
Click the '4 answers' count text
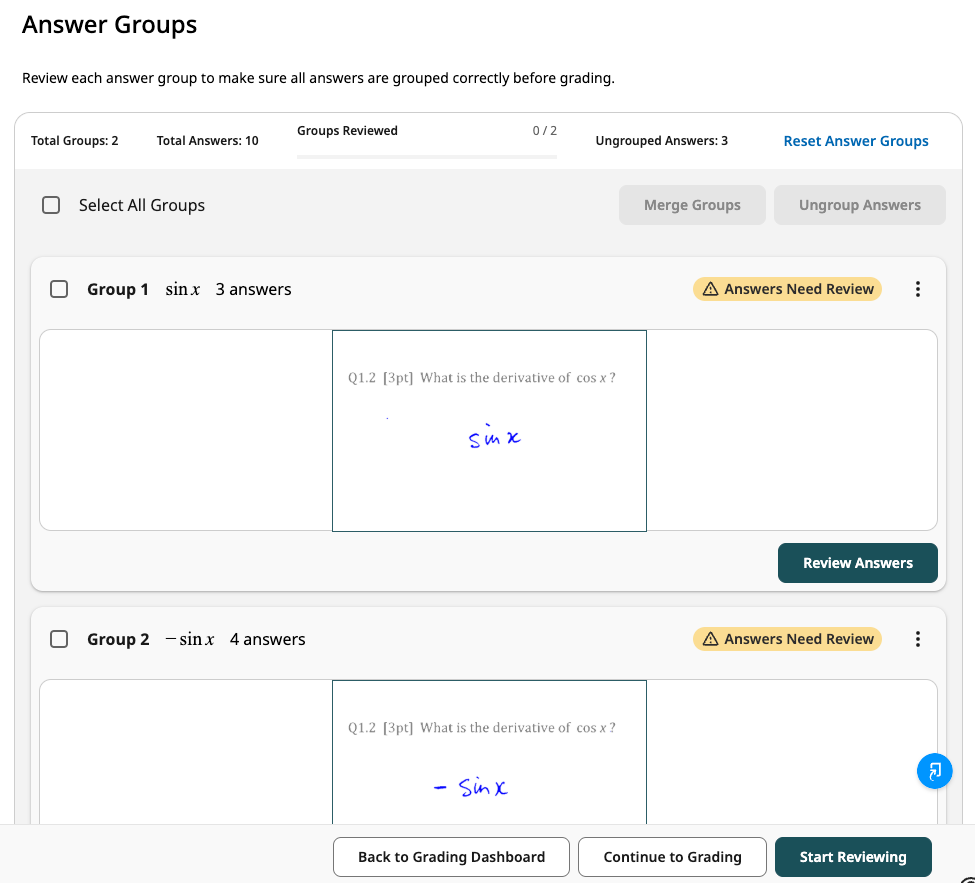267,639
